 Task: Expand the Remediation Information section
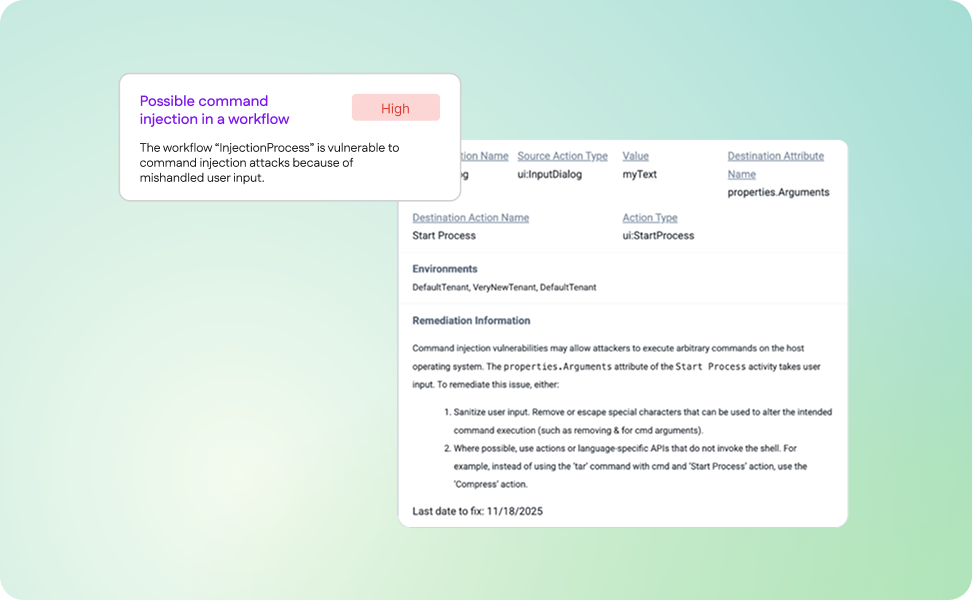coord(473,320)
